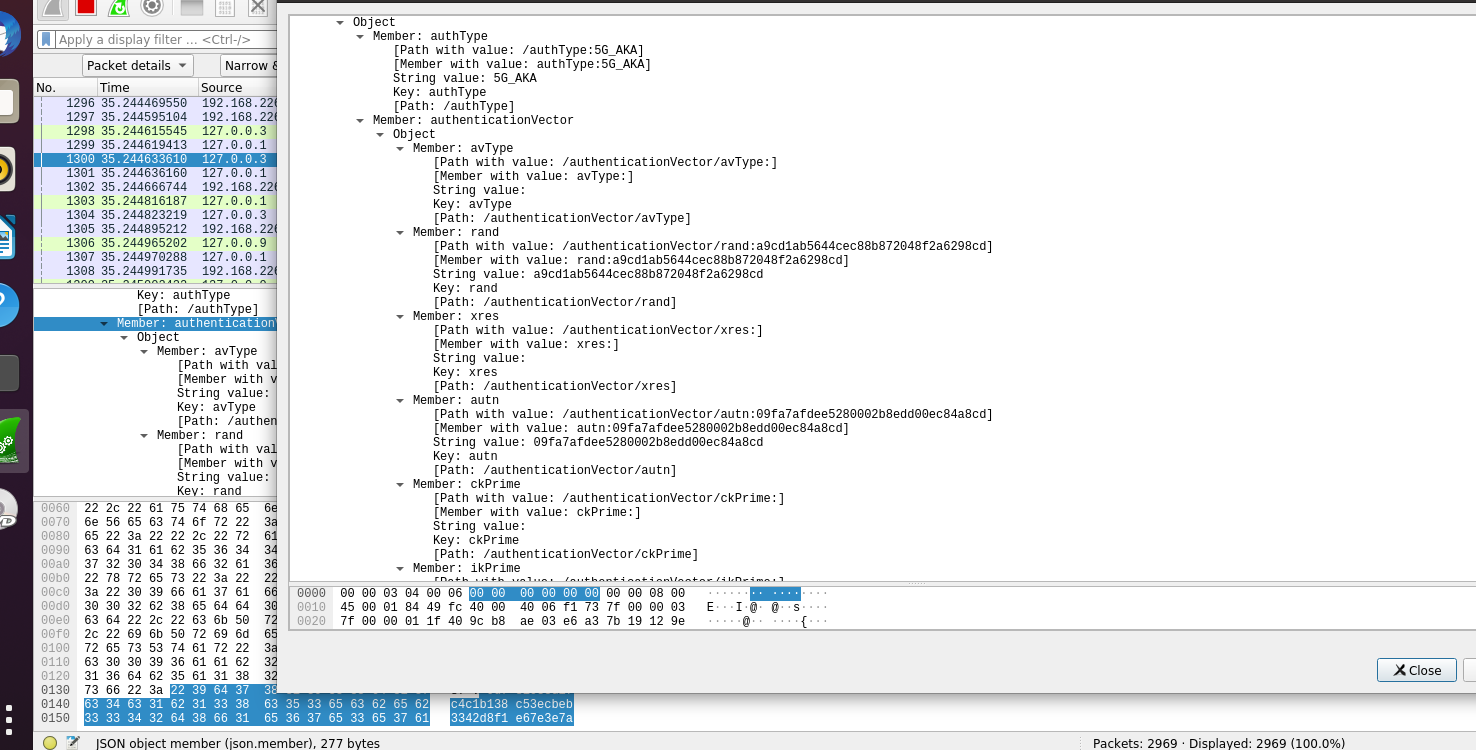Collapse Member: avType in dialog
This screenshot has height=750, width=1476.
tap(401, 148)
